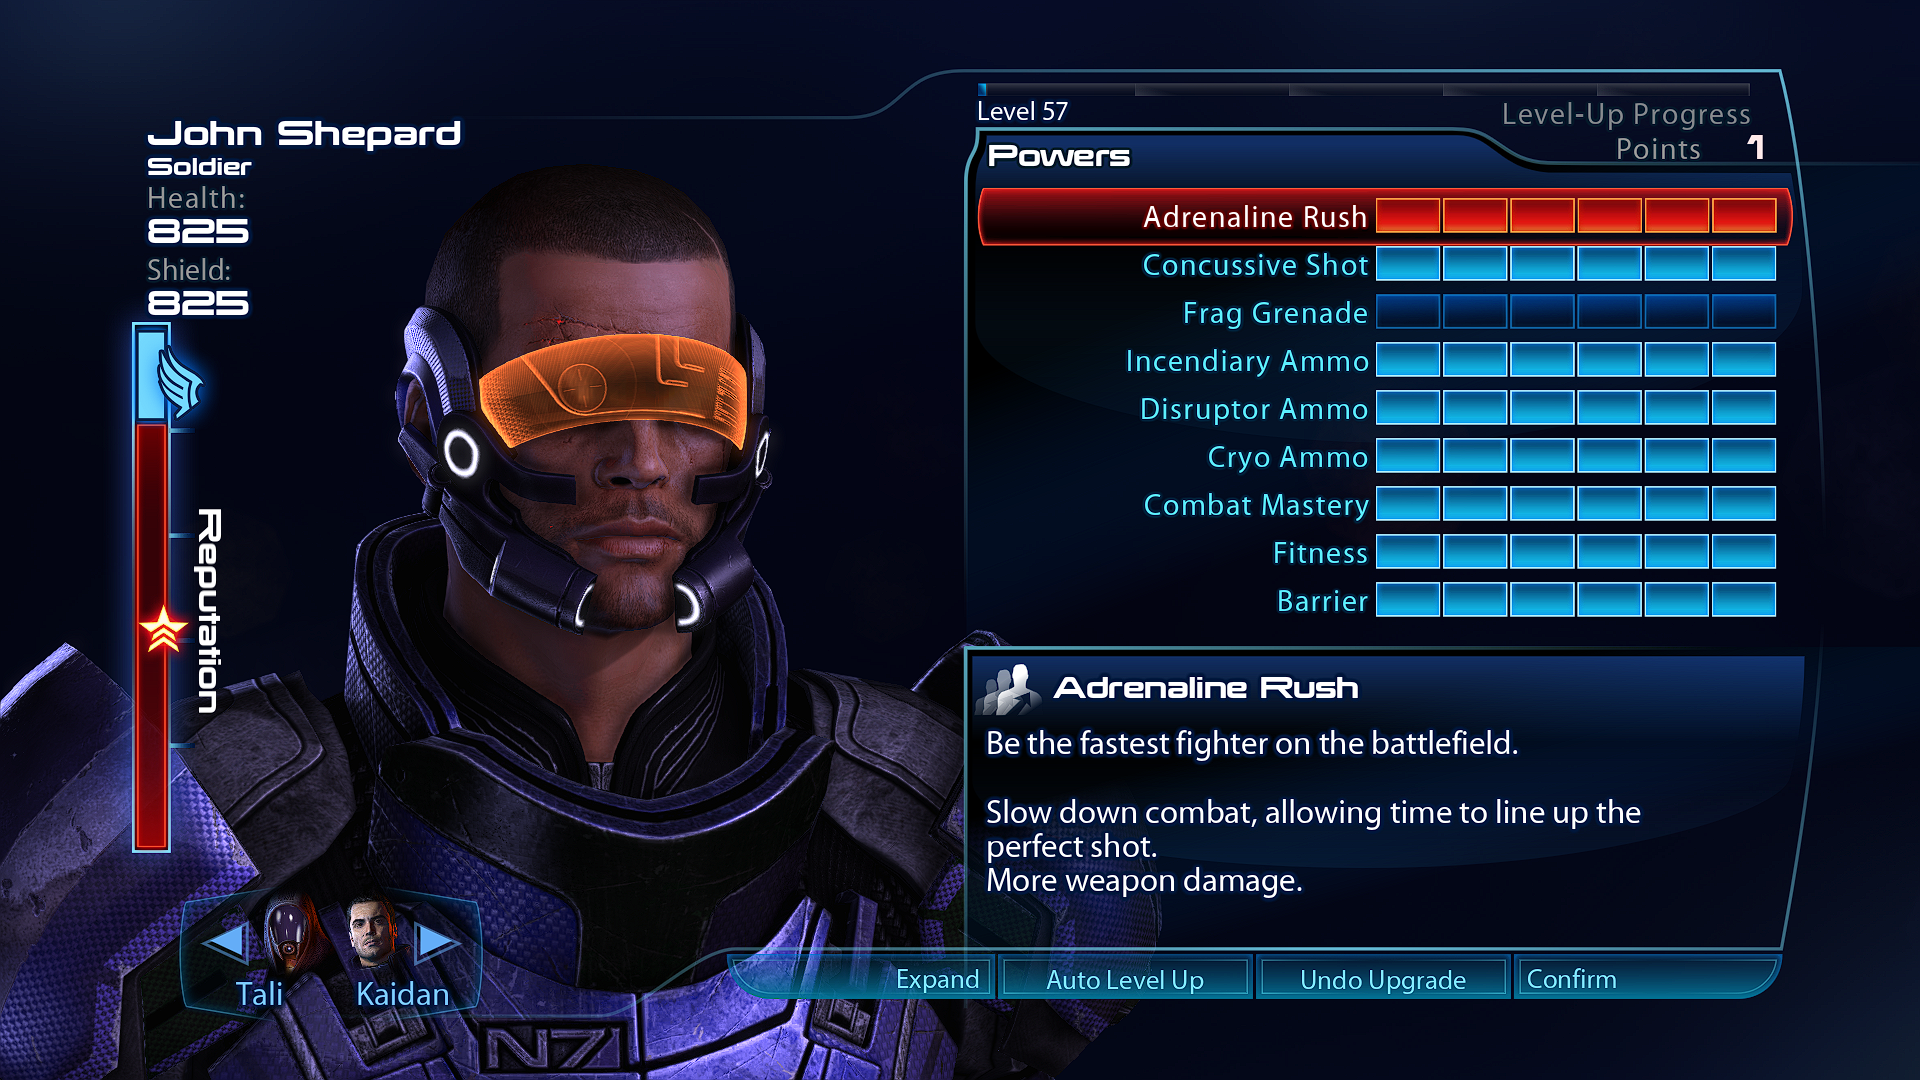Screen dimensions: 1920x1080
Task: Click the Adrenaline Rush squad icon in description
Action: (x=1008, y=689)
